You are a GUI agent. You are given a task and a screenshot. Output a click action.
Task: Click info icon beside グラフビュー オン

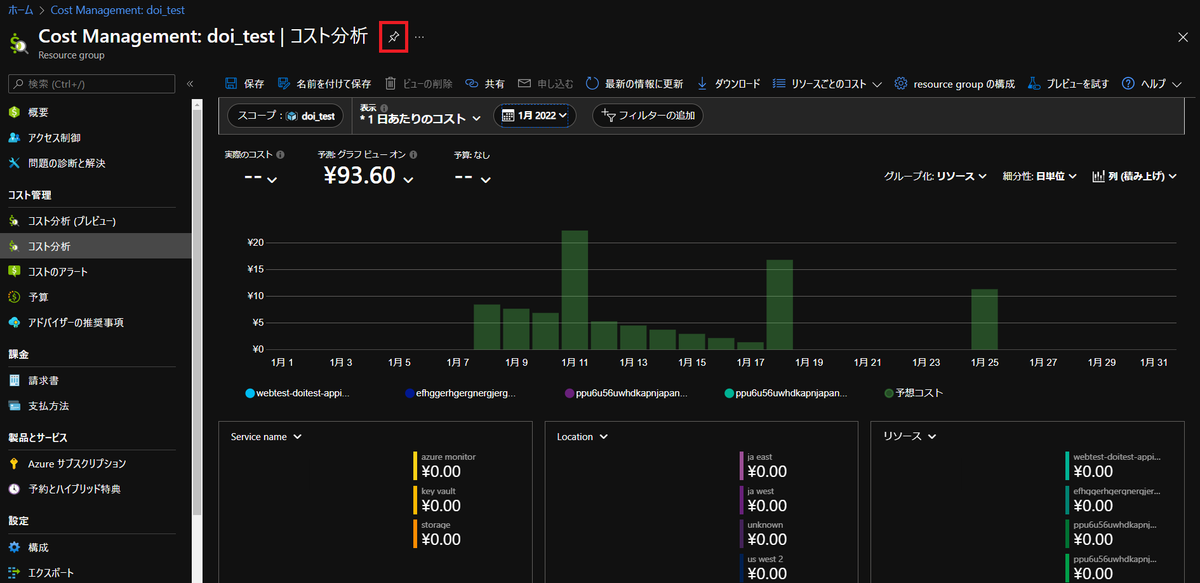click(x=413, y=155)
